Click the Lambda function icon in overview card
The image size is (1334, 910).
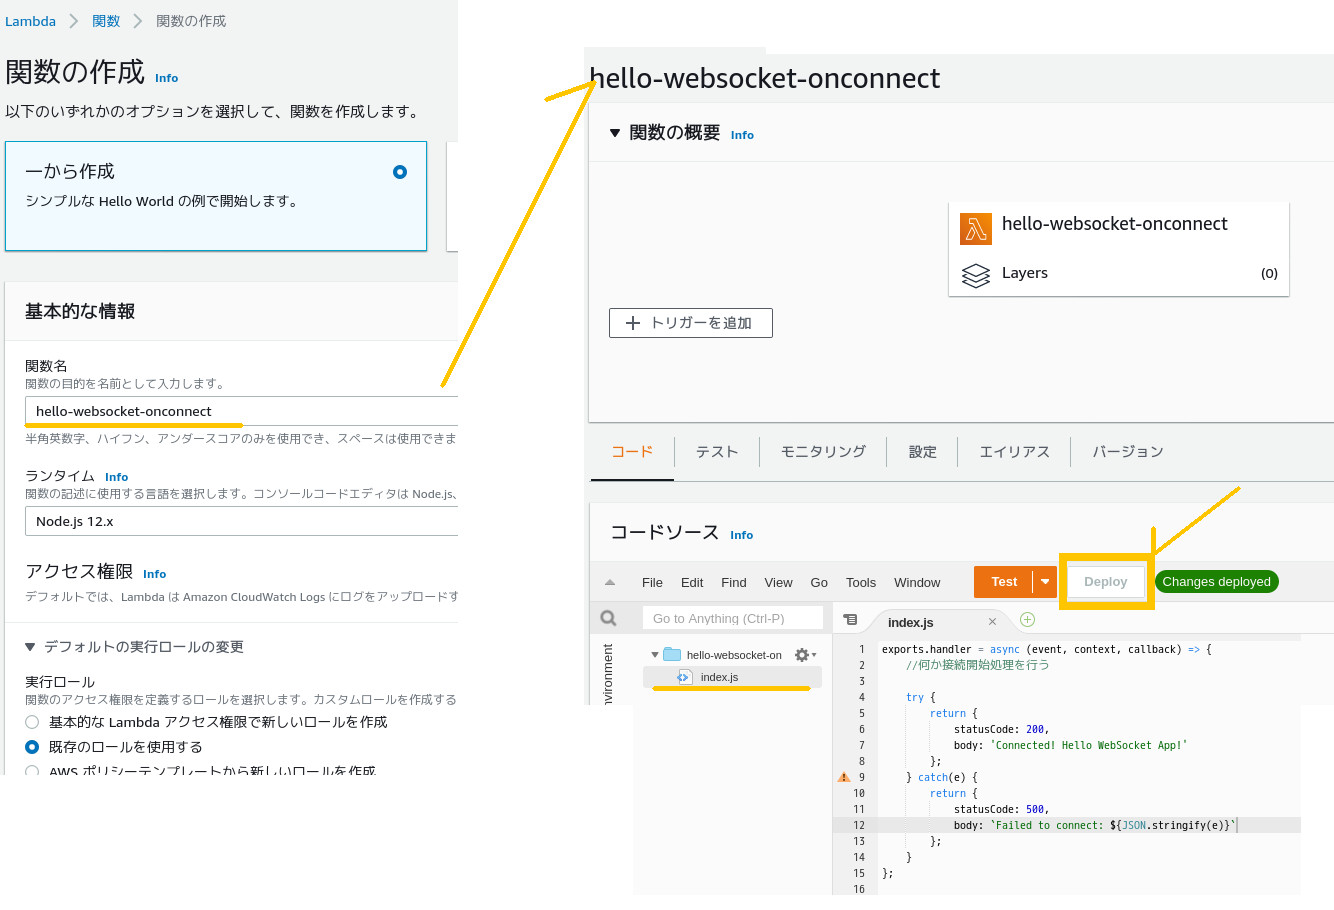click(x=976, y=229)
